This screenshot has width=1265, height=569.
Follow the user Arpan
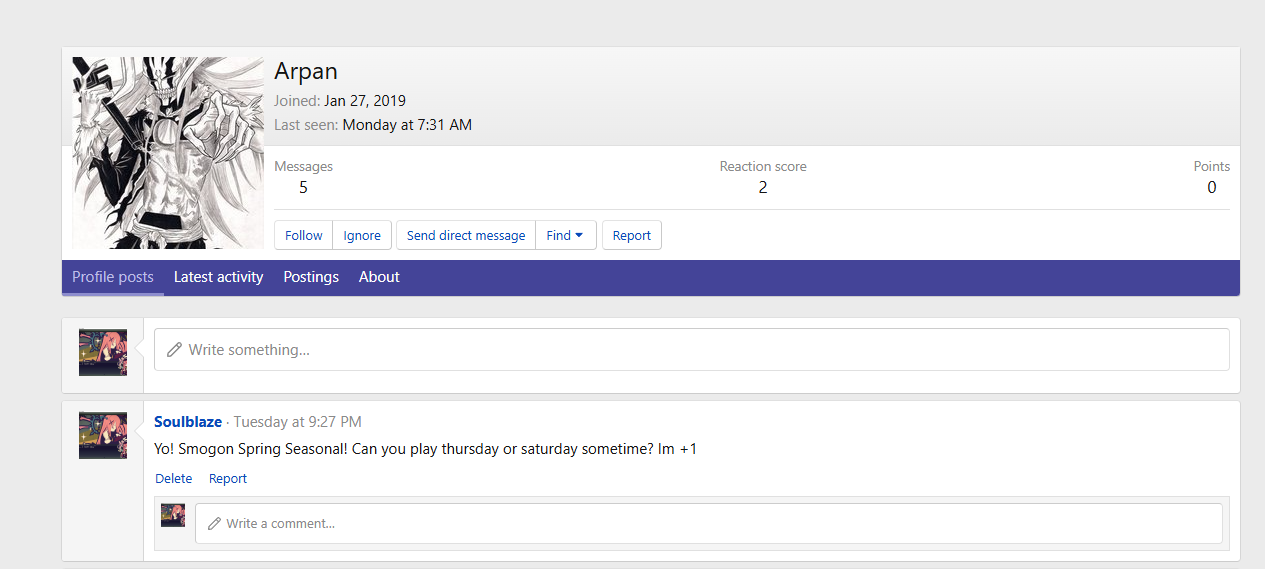pos(303,236)
